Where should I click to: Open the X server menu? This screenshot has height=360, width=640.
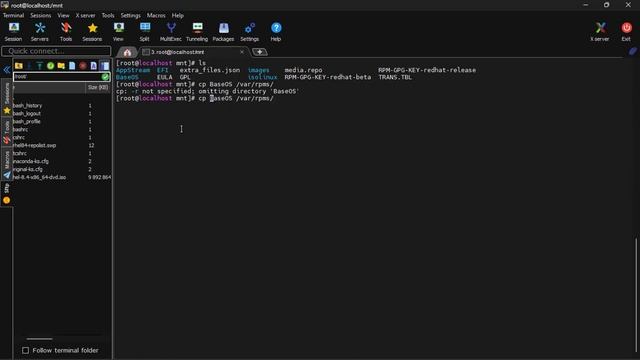[x=85, y=16]
